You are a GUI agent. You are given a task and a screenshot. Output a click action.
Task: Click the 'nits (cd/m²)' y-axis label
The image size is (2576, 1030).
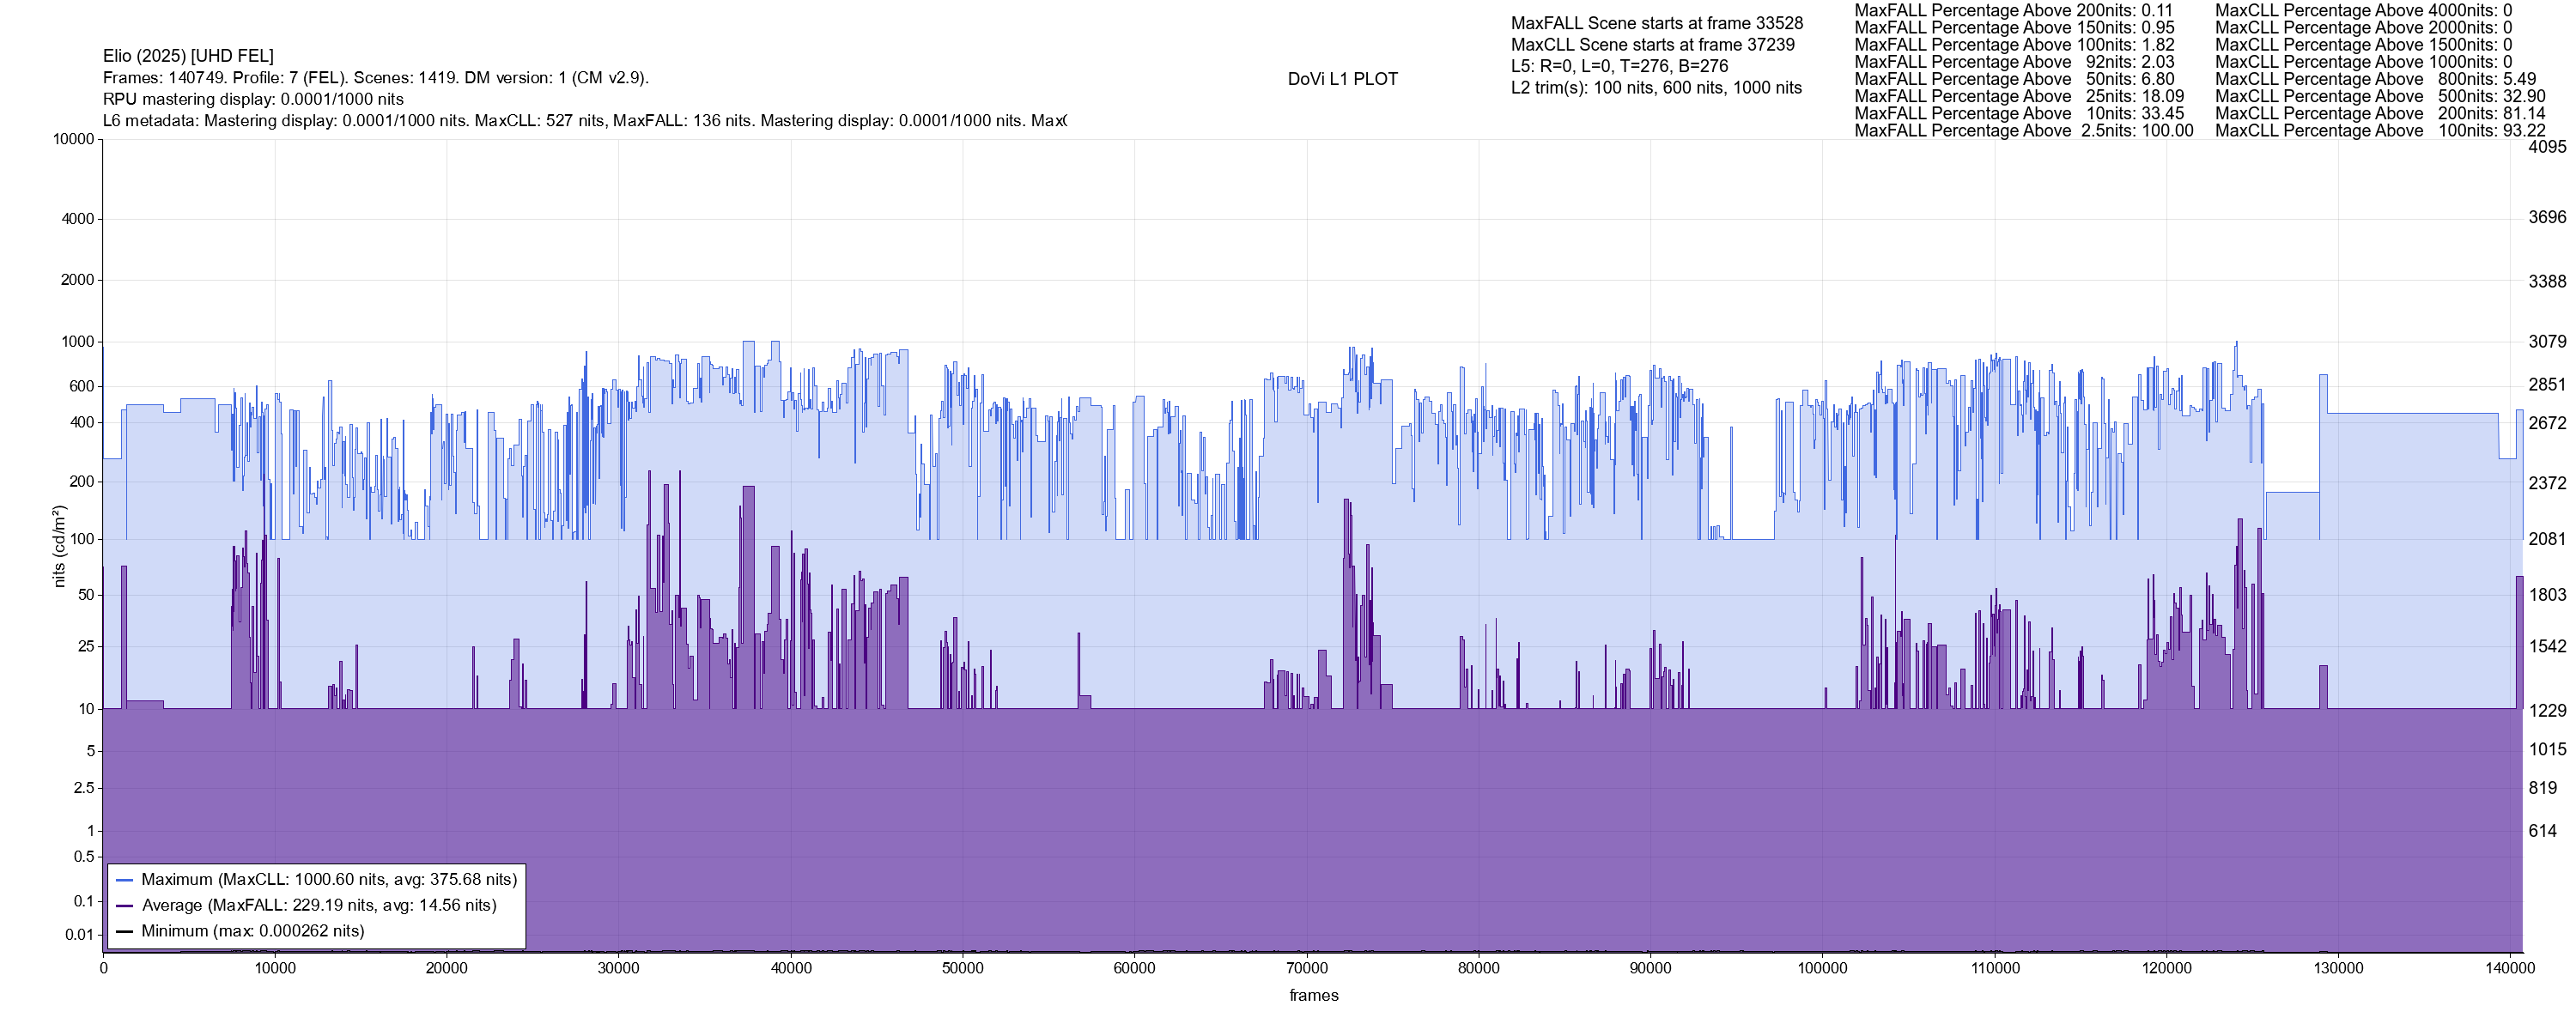tap(59, 546)
